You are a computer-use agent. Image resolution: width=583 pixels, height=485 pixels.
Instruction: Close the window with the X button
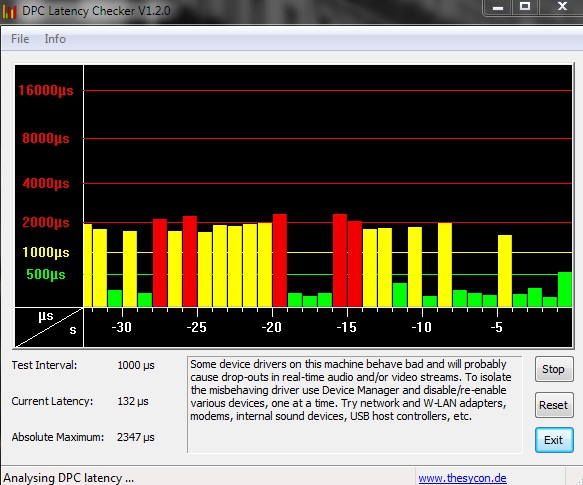pyautogui.click(x=561, y=7)
